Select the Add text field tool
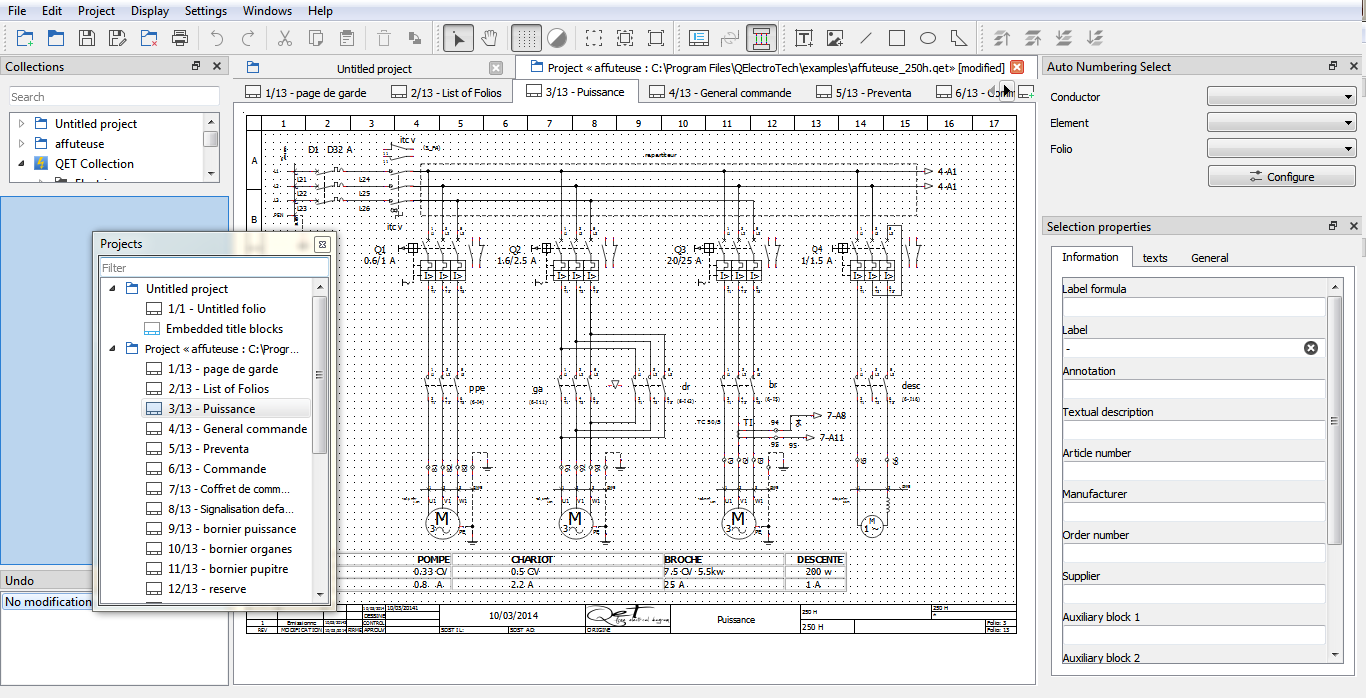This screenshot has height=698, width=1366. point(804,39)
